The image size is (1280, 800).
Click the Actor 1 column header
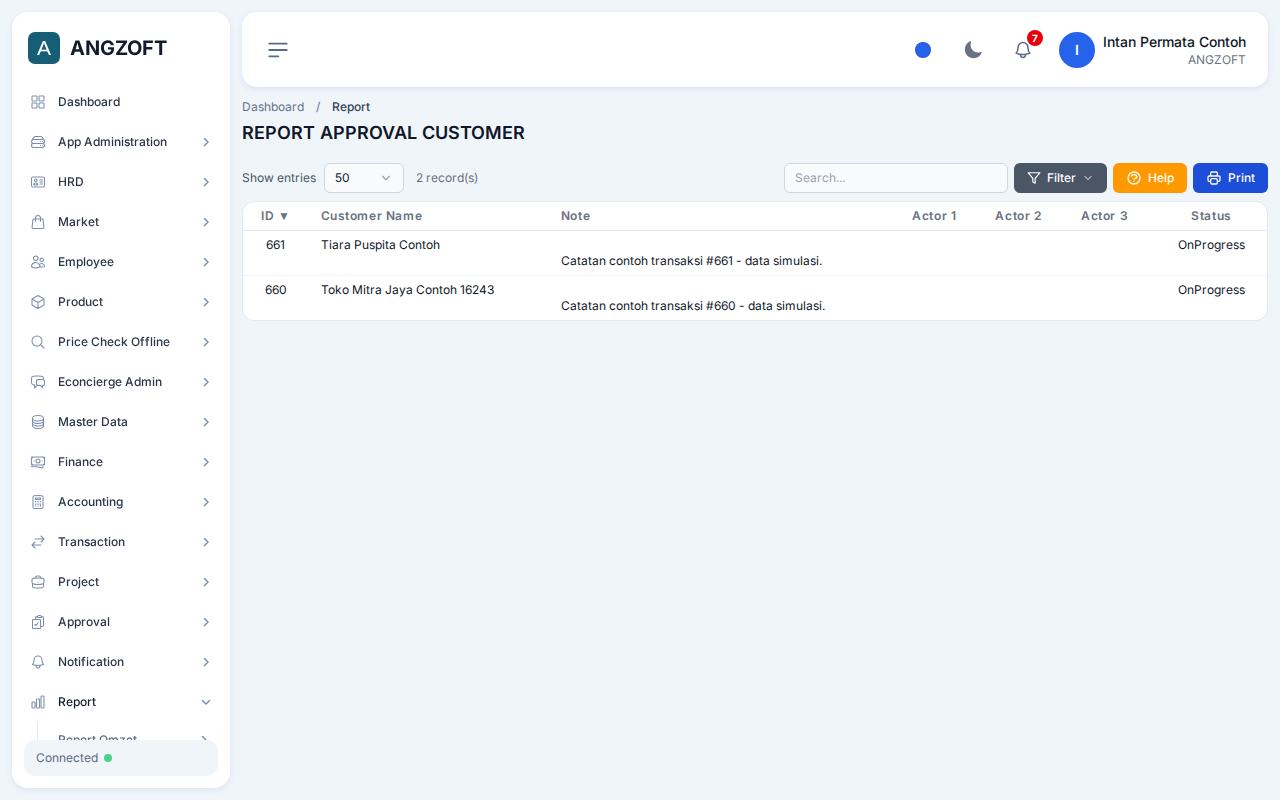[934, 216]
